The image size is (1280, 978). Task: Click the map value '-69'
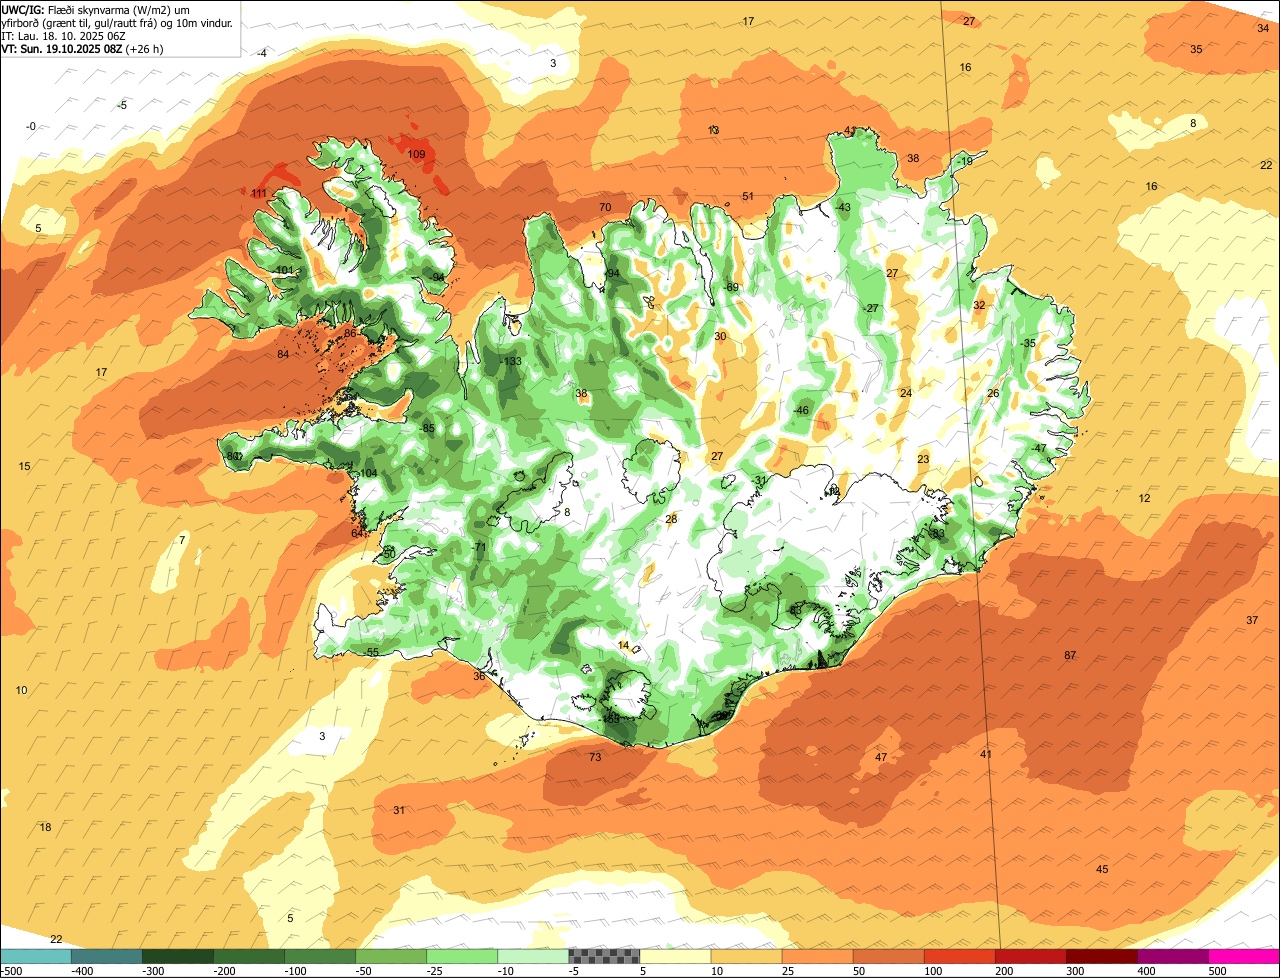tap(732, 288)
